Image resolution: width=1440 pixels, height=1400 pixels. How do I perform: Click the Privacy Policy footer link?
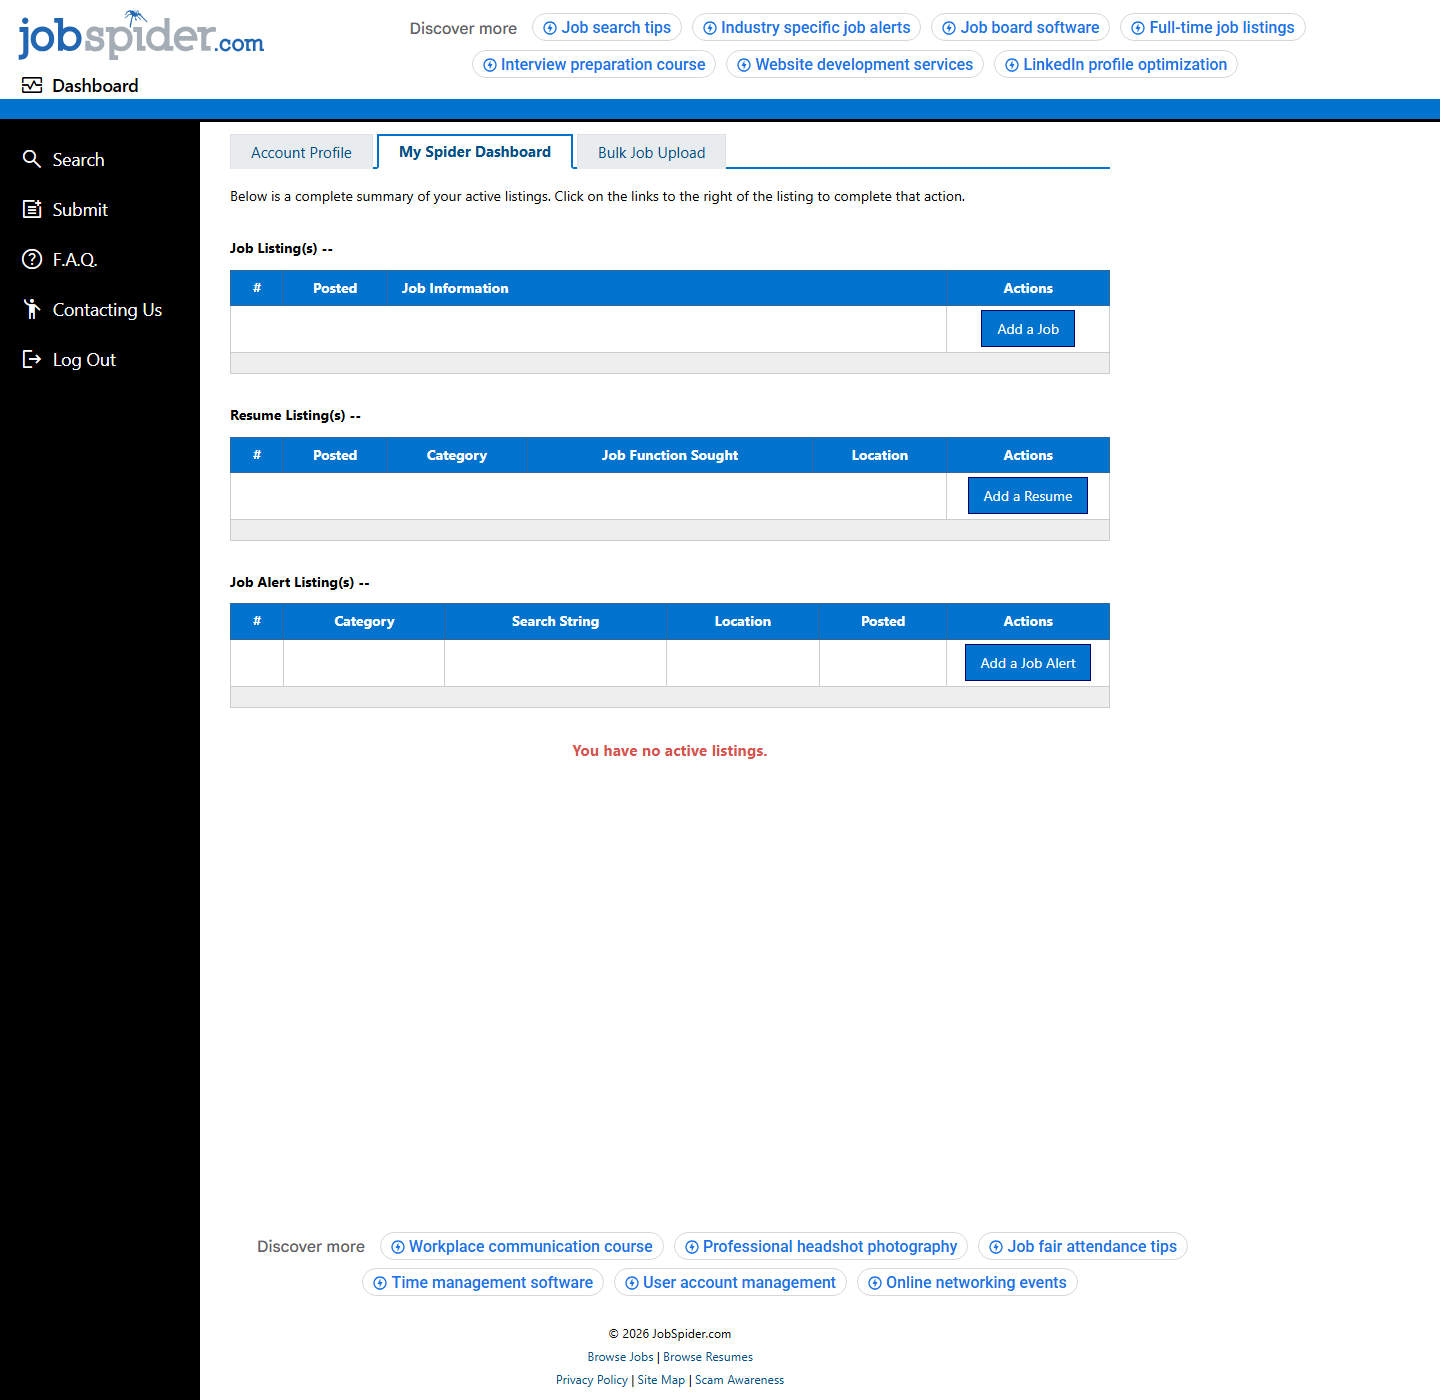pos(591,1380)
